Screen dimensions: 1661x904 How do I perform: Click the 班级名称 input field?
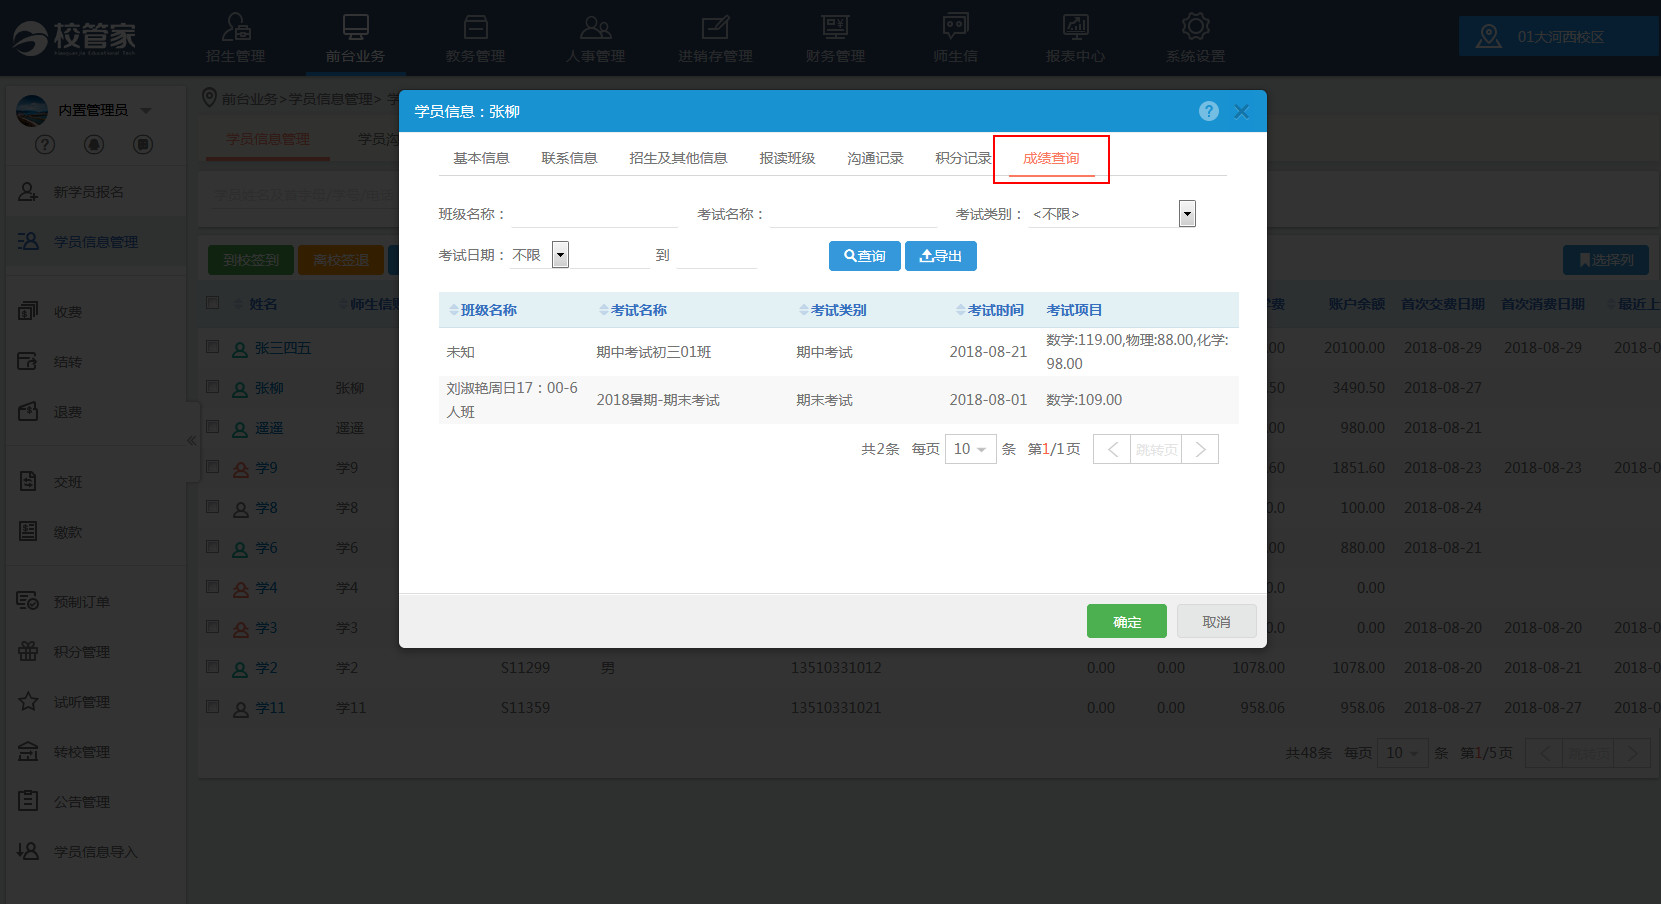pyautogui.click(x=594, y=214)
